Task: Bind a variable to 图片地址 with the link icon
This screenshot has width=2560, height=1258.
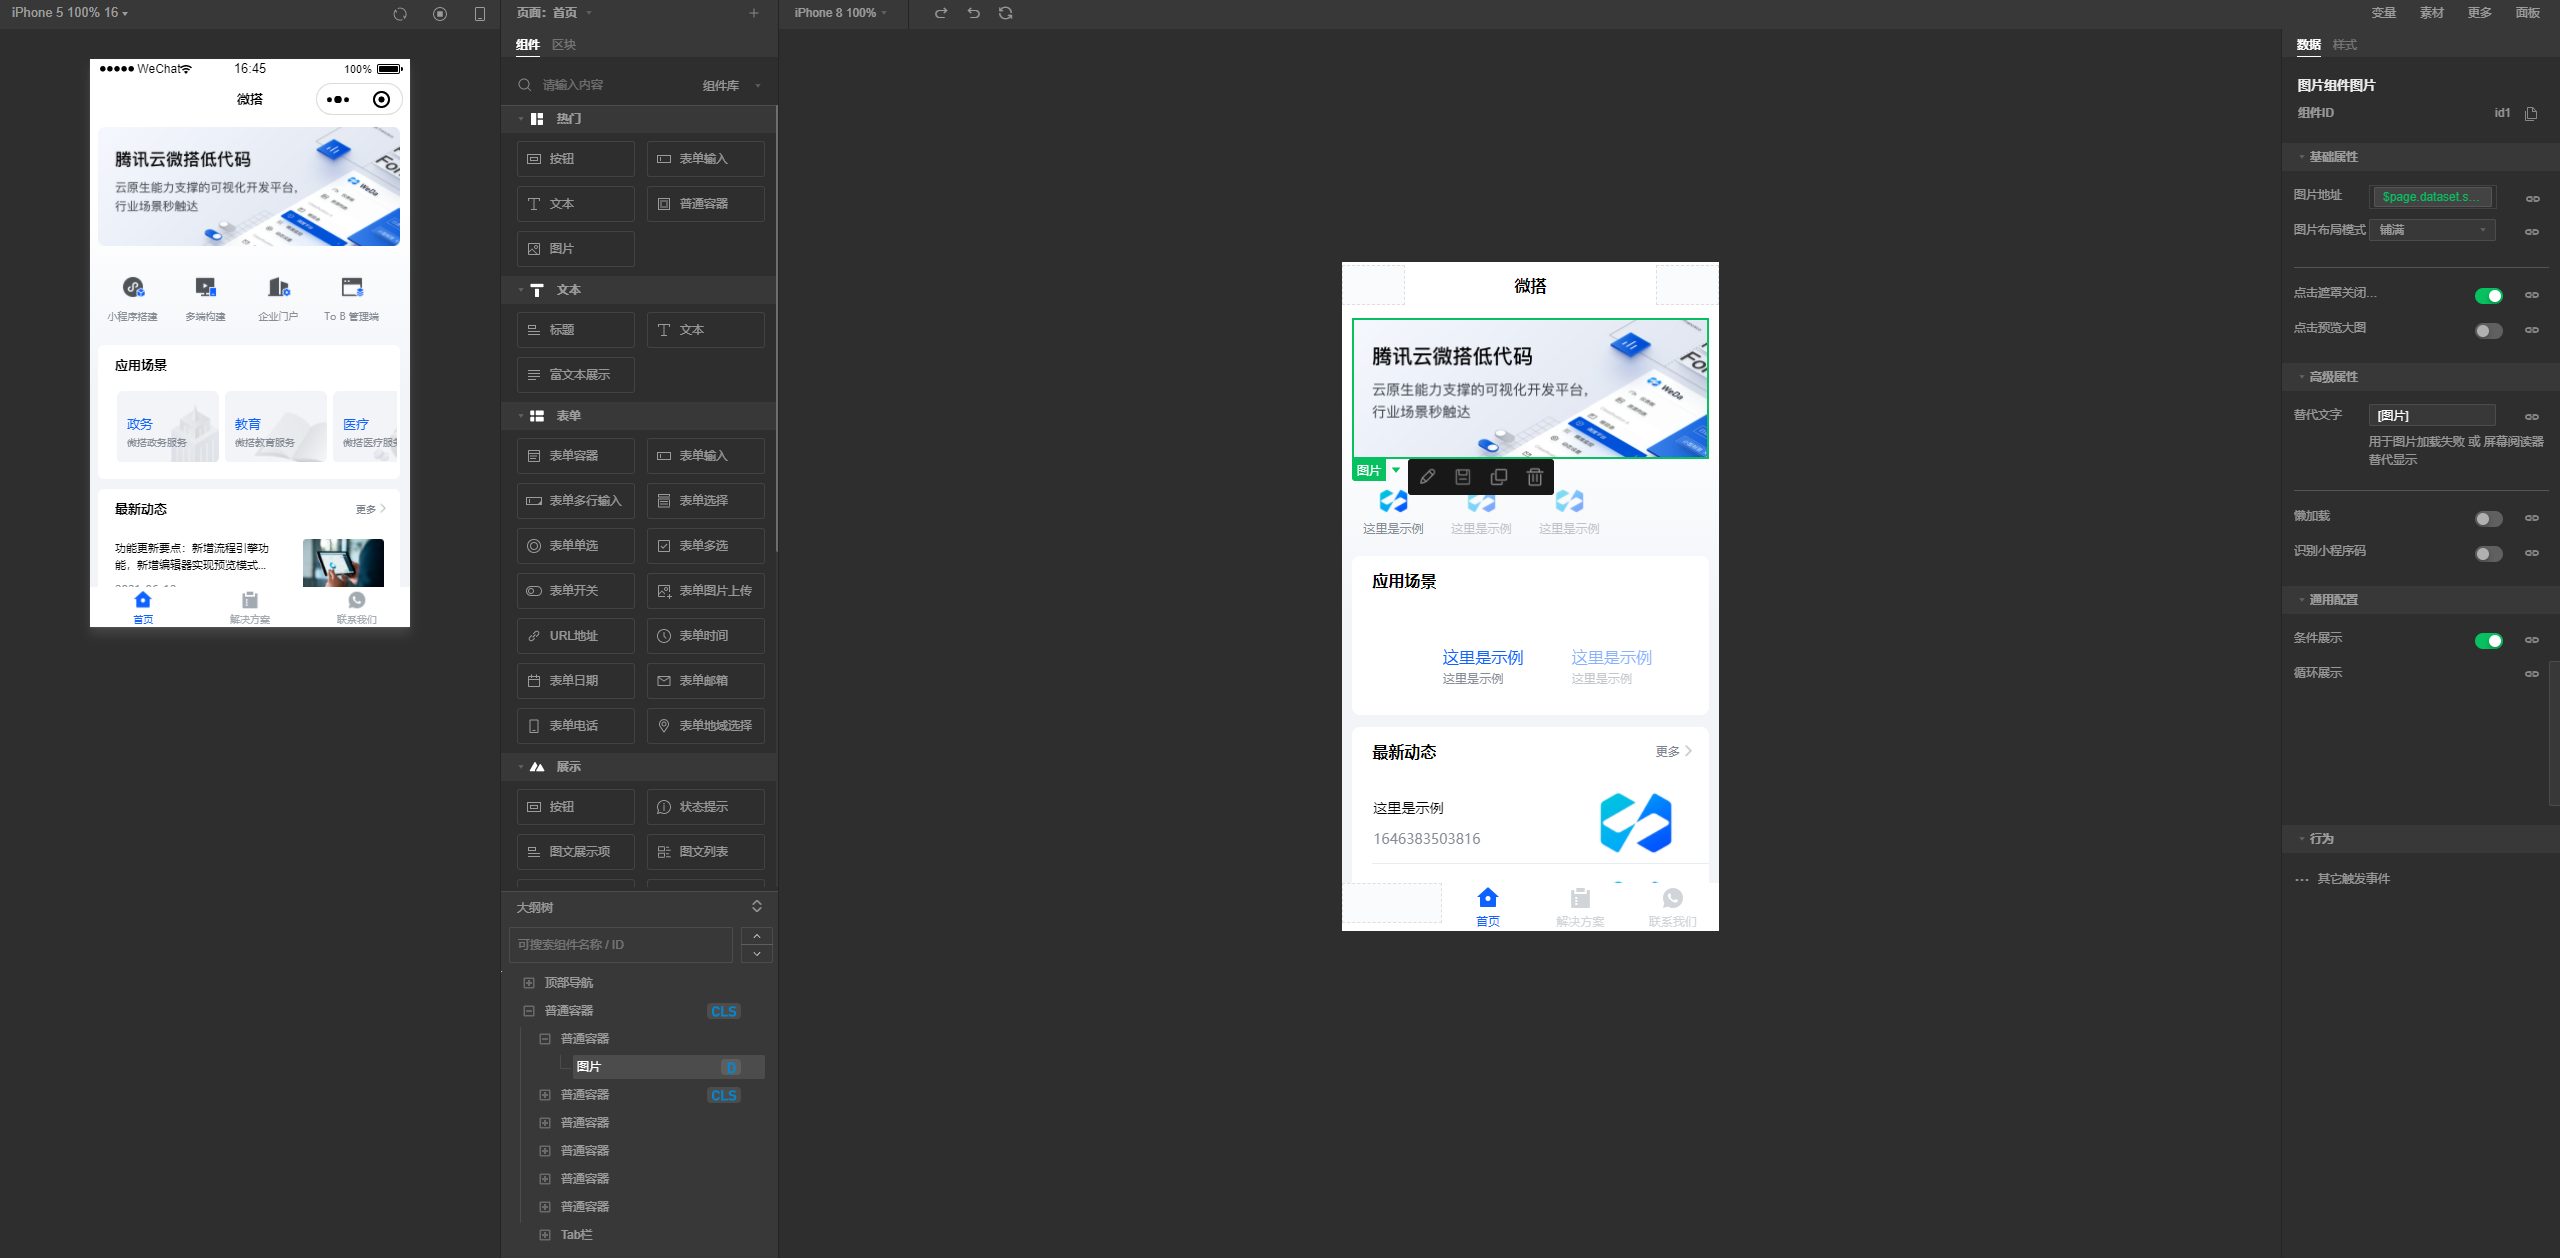Action: (2532, 198)
